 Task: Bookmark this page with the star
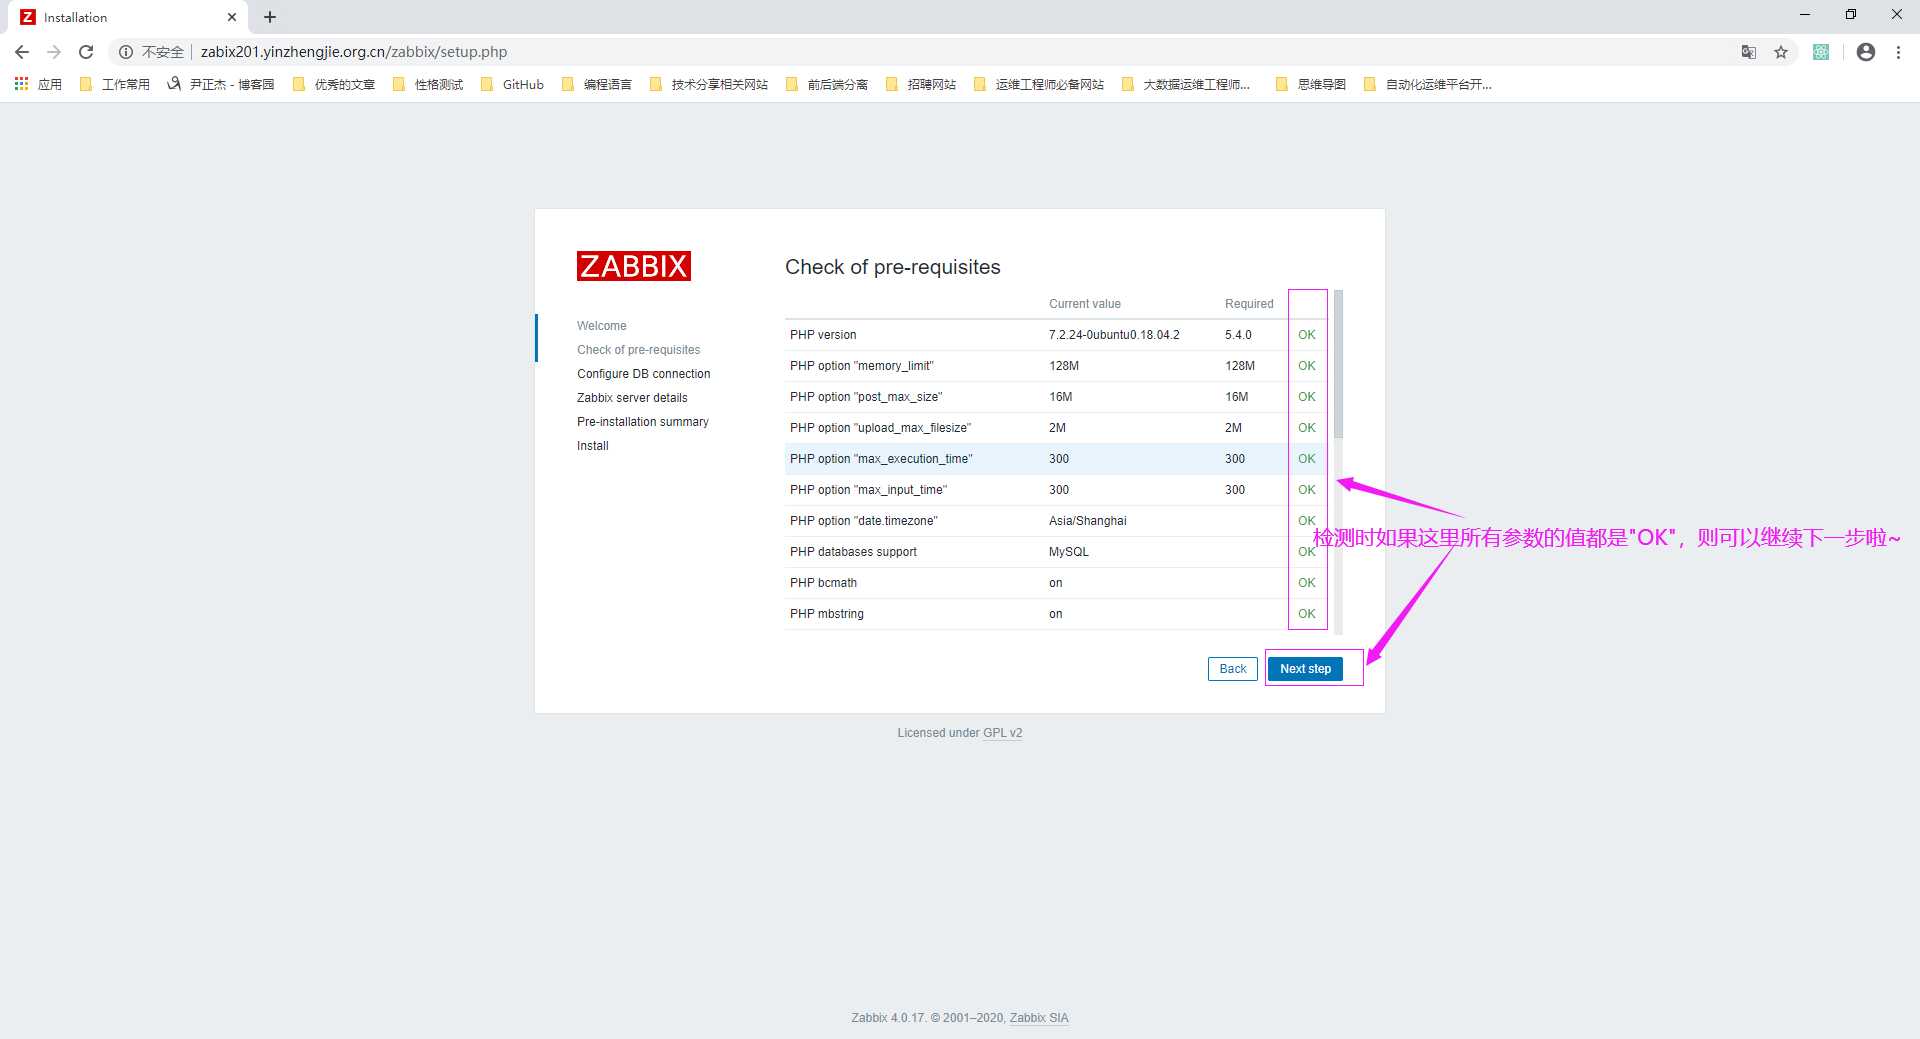pyautogui.click(x=1781, y=52)
